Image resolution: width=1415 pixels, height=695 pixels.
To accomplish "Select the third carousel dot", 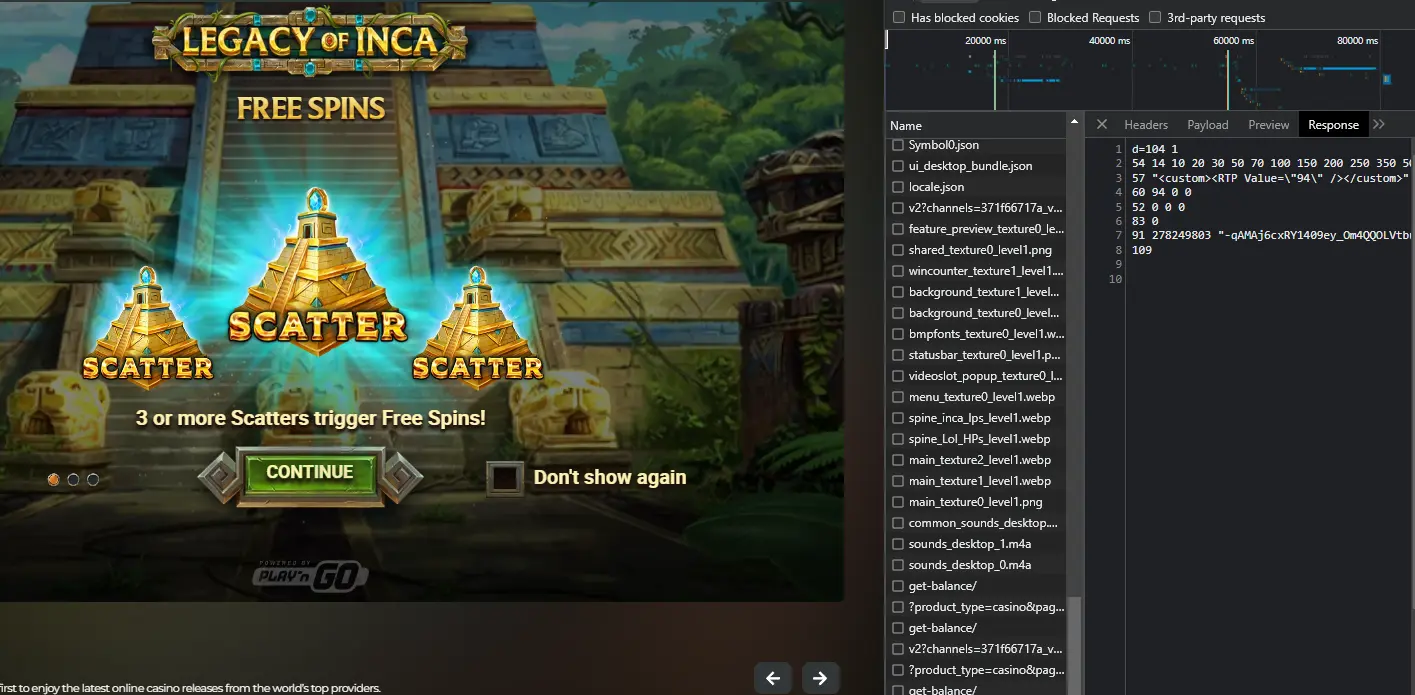I will 93,480.
